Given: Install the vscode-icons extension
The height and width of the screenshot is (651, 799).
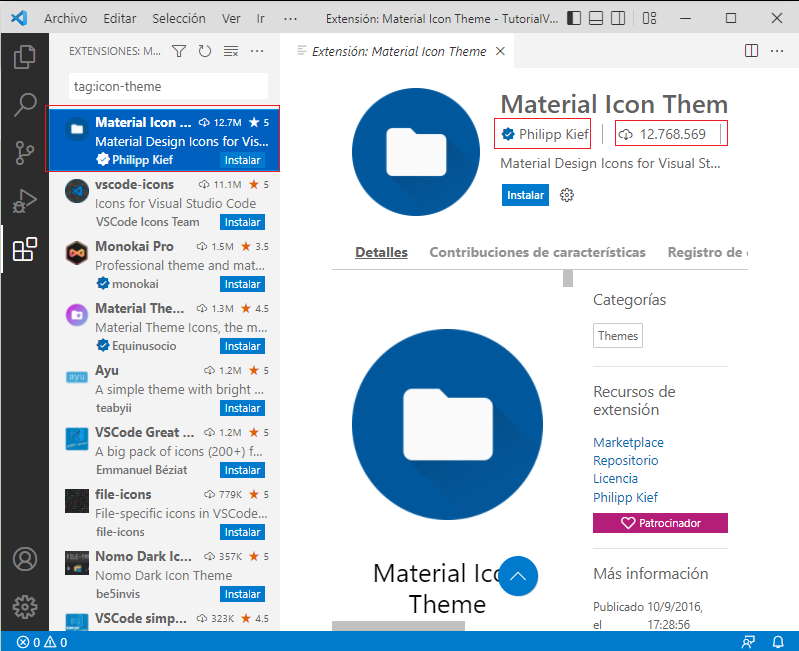Looking at the screenshot, I should [x=243, y=222].
